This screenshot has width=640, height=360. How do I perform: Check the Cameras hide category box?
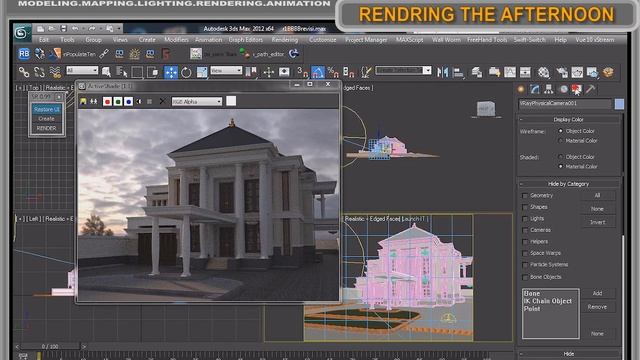(525, 230)
